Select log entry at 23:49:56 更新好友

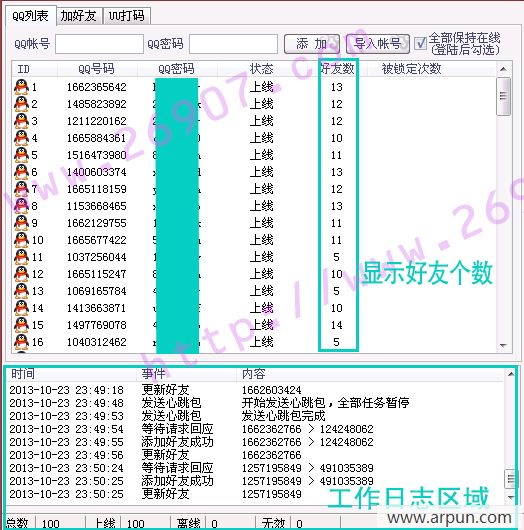point(255,455)
